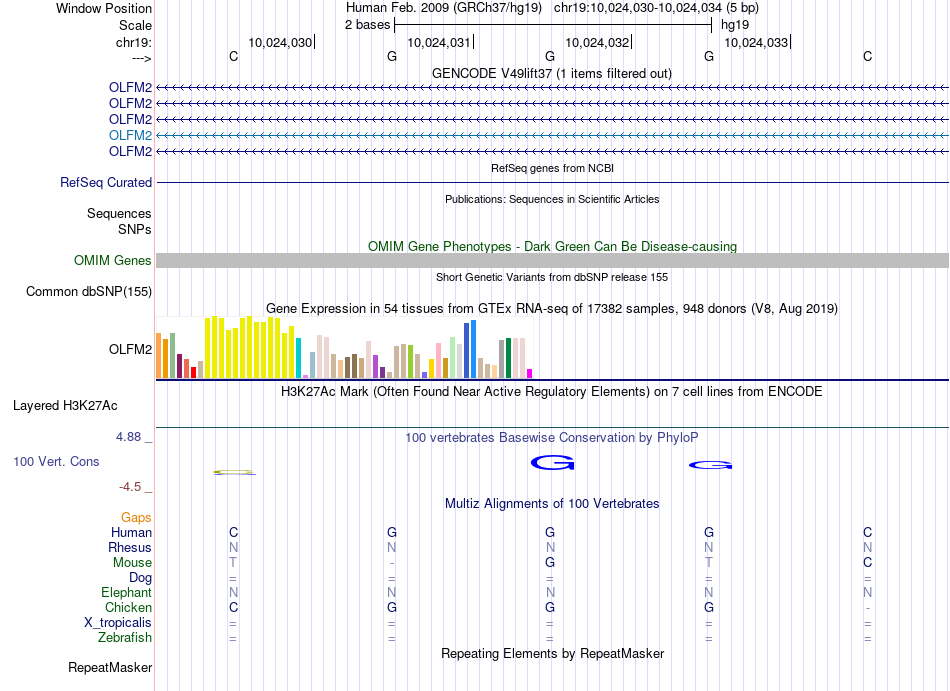950x691 pixels.
Task: Click the Mouse species label
Action: 133,563
